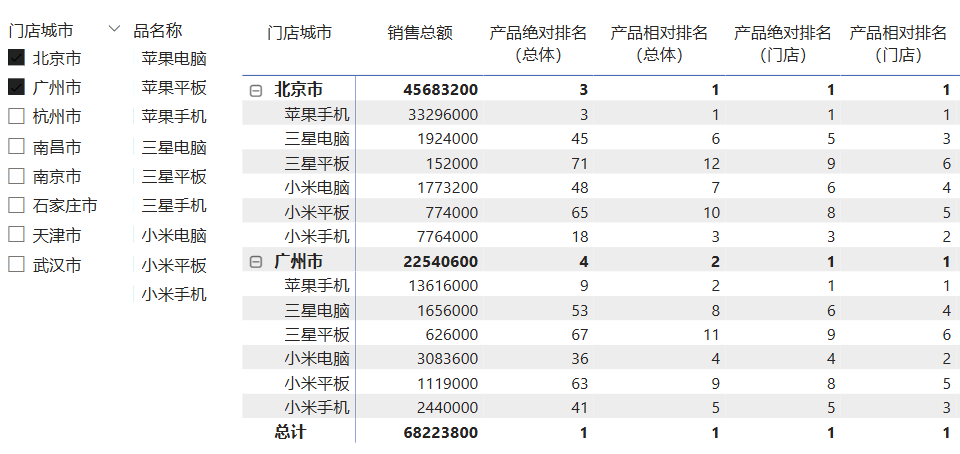960x454 pixels.
Task: Click the 626000 sales cell
Action: [452, 335]
